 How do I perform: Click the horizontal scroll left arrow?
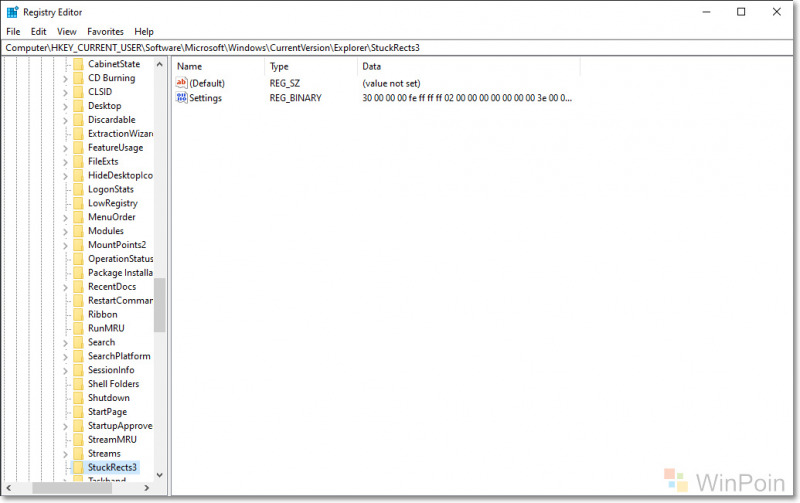click(9, 488)
